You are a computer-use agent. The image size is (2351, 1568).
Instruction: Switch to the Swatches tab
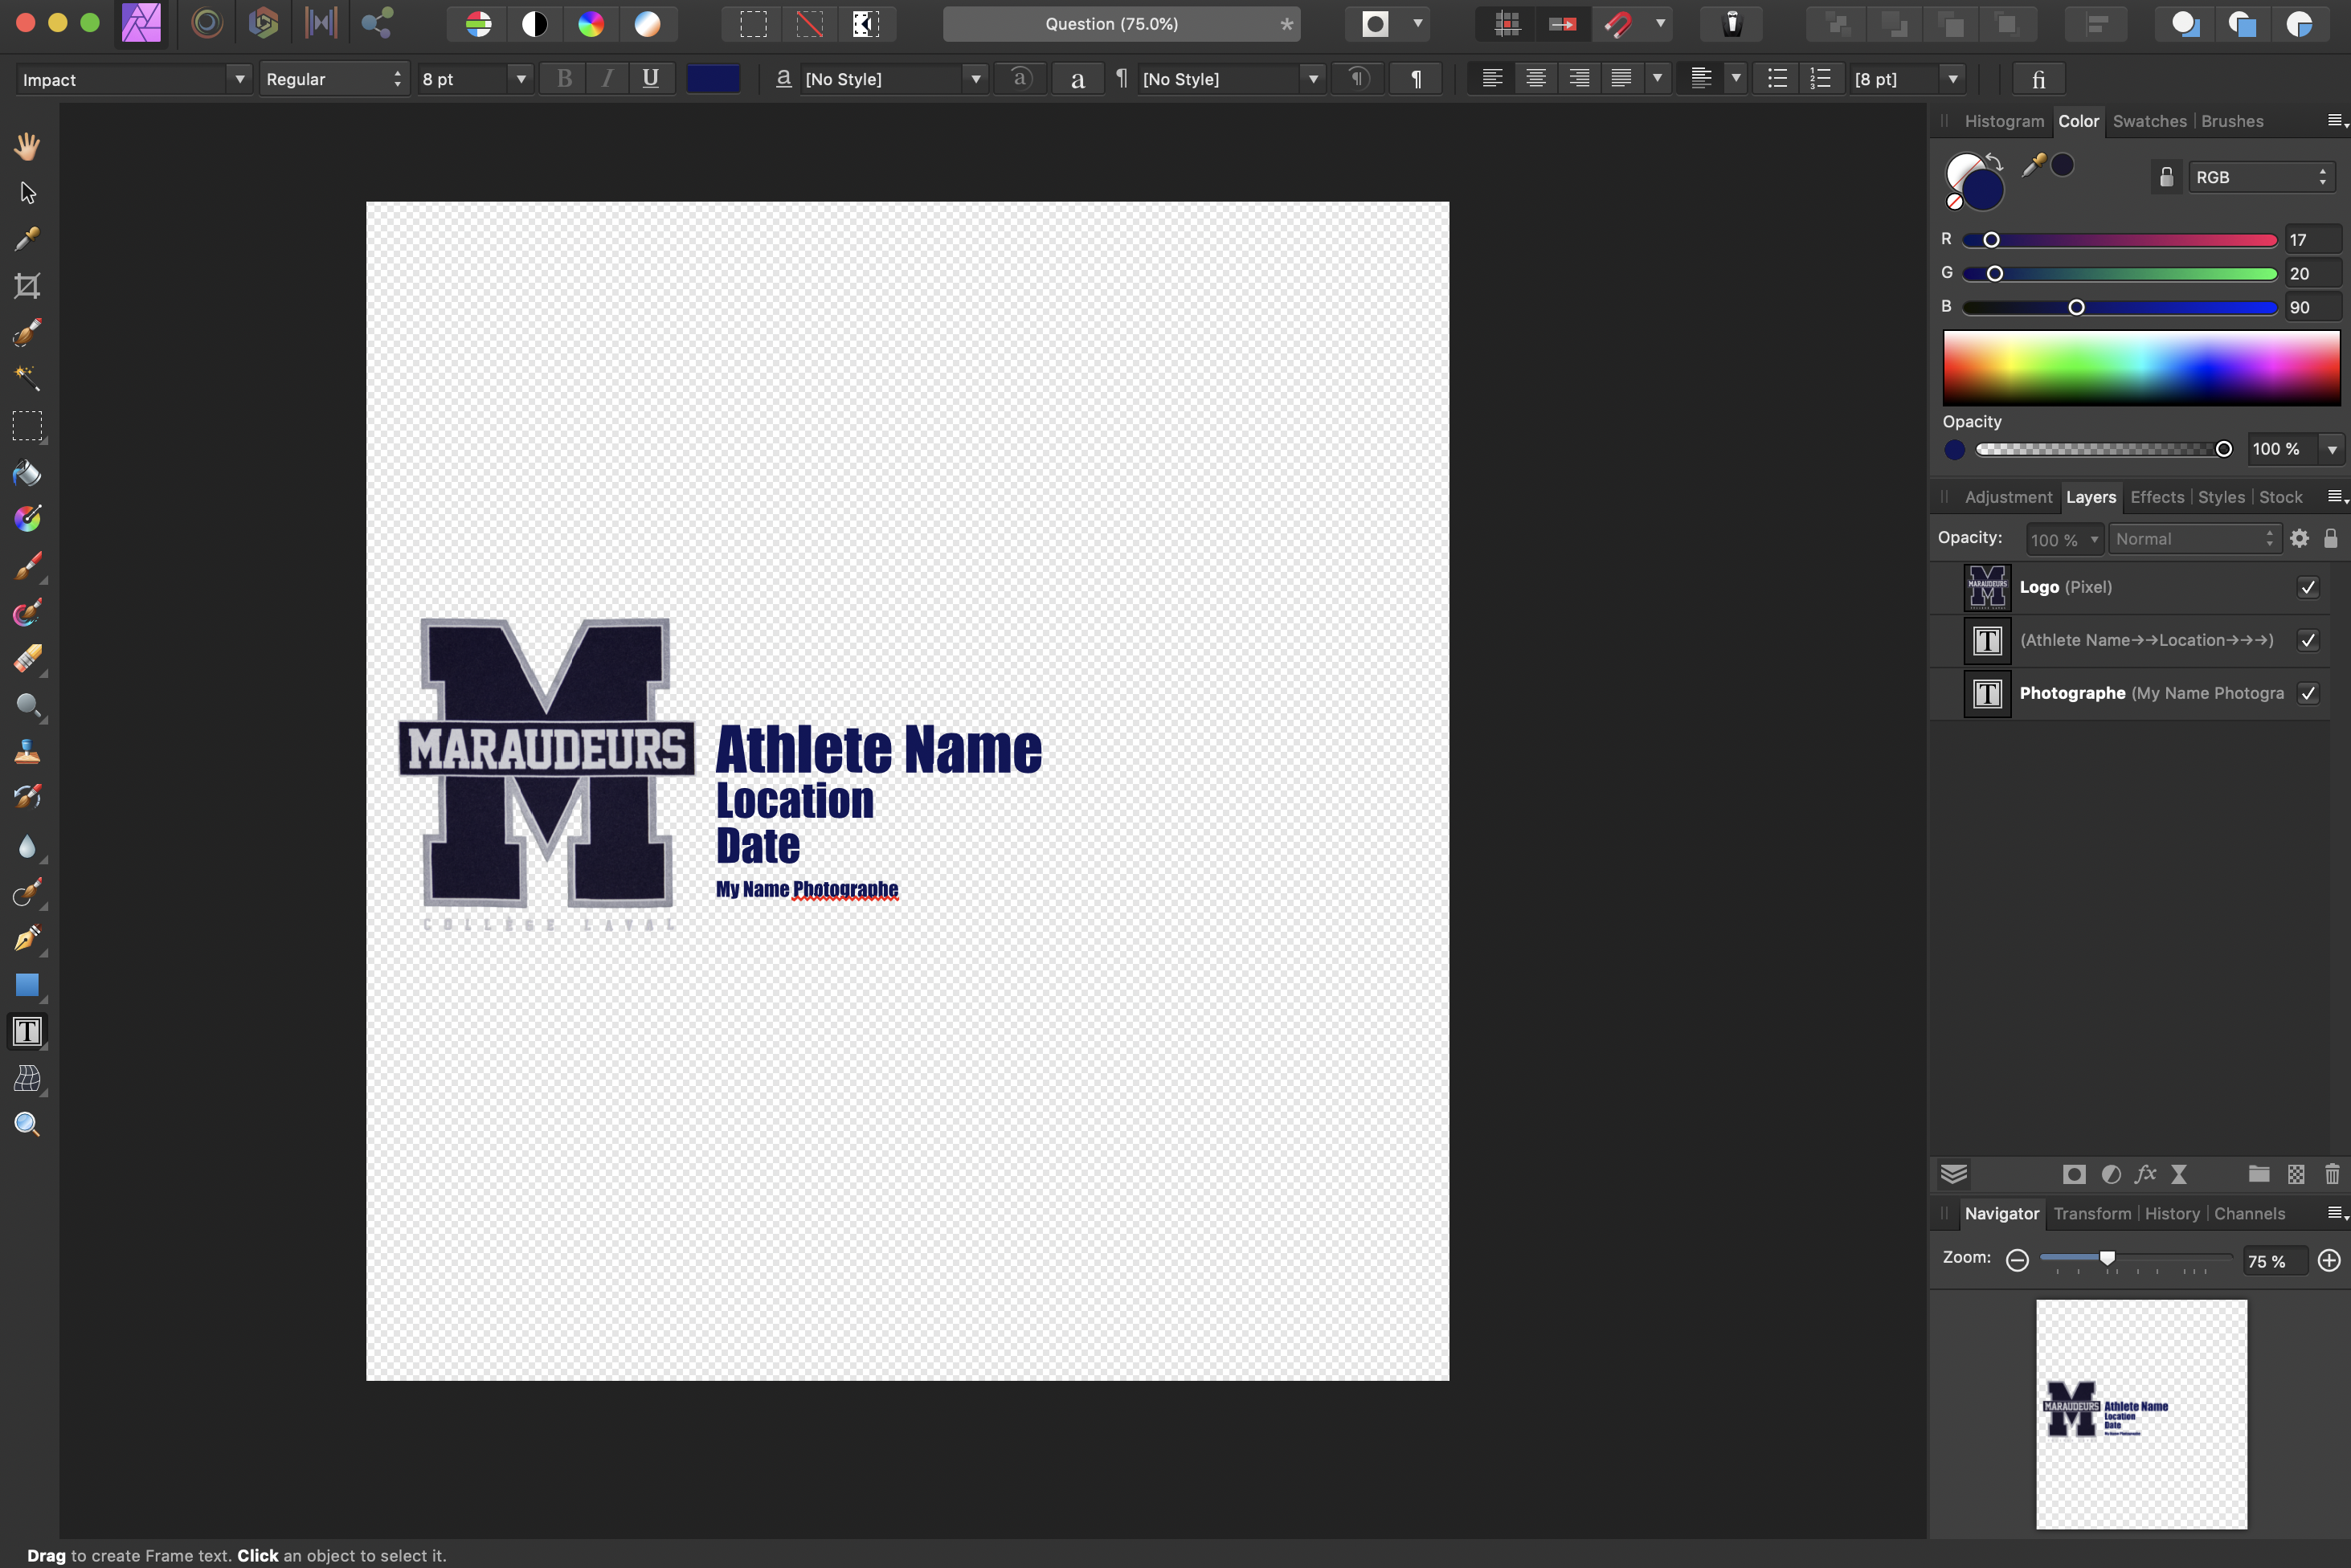(2149, 121)
